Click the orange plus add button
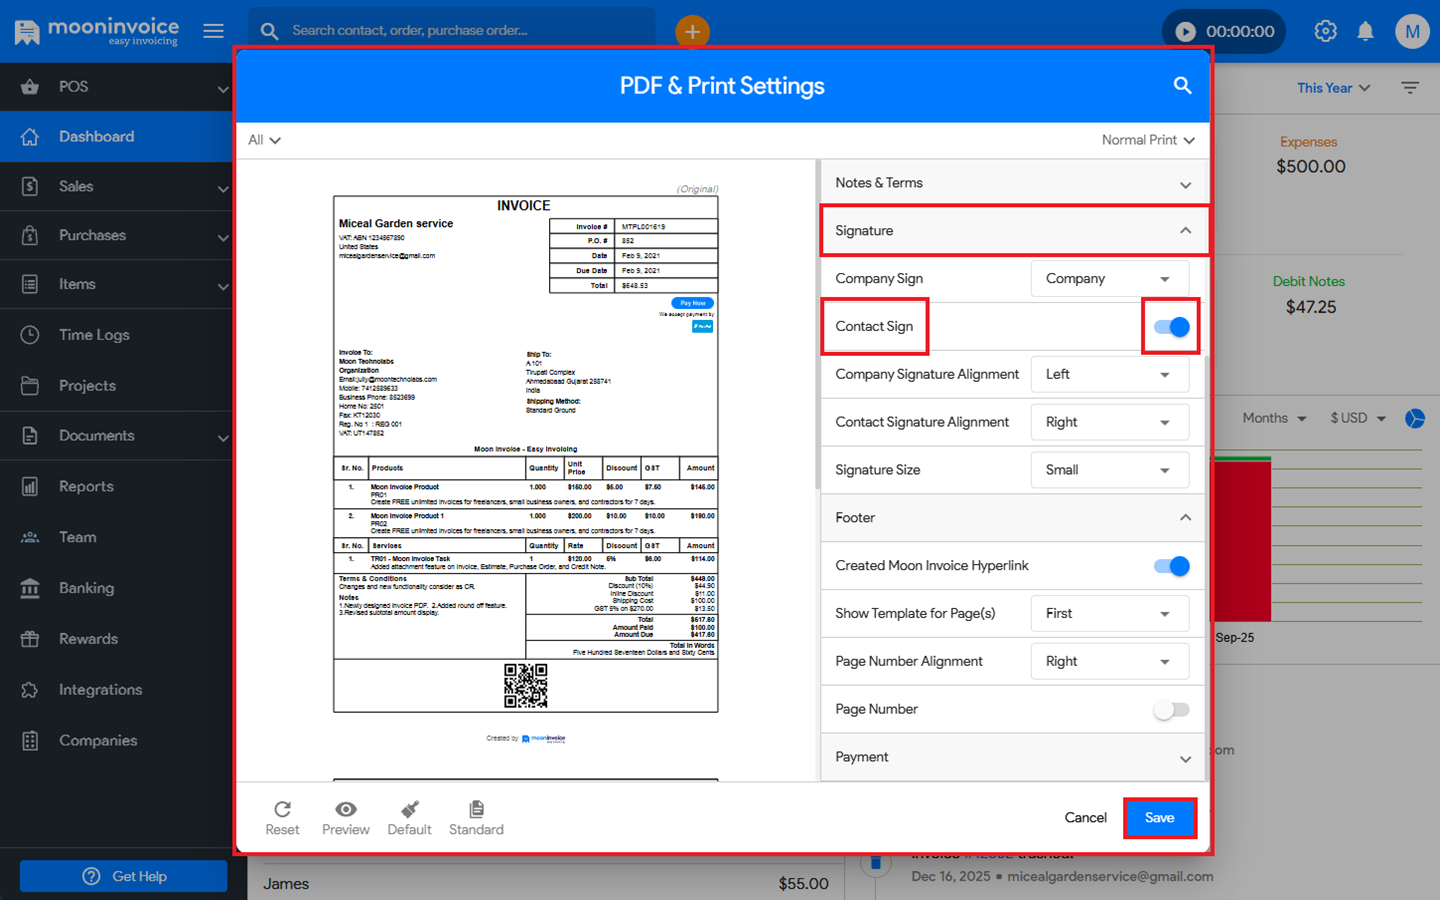Image resolution: width=1440 pixels, height=900 pixels. 692,31
